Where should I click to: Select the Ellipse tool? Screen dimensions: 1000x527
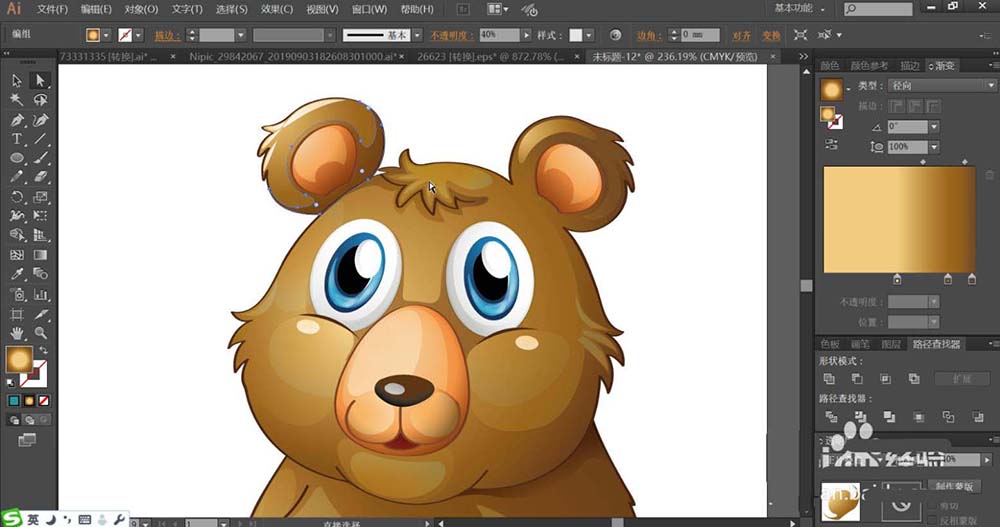point(17,158)
